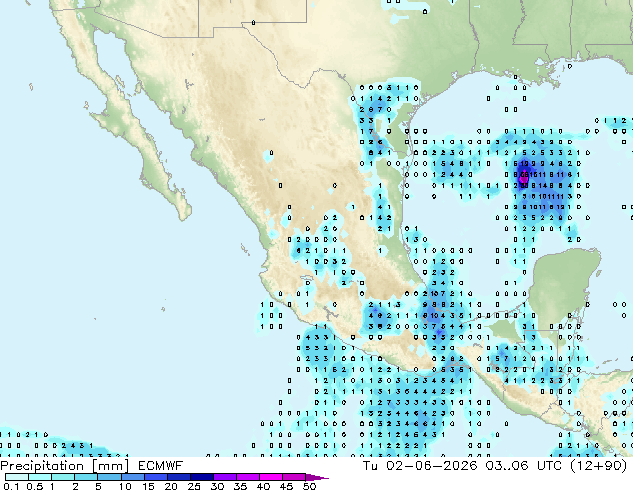This screenshot has height=490, width=634.
Task: Select the '(12+90)' forecast step text
Action: (x=598, y=466)
